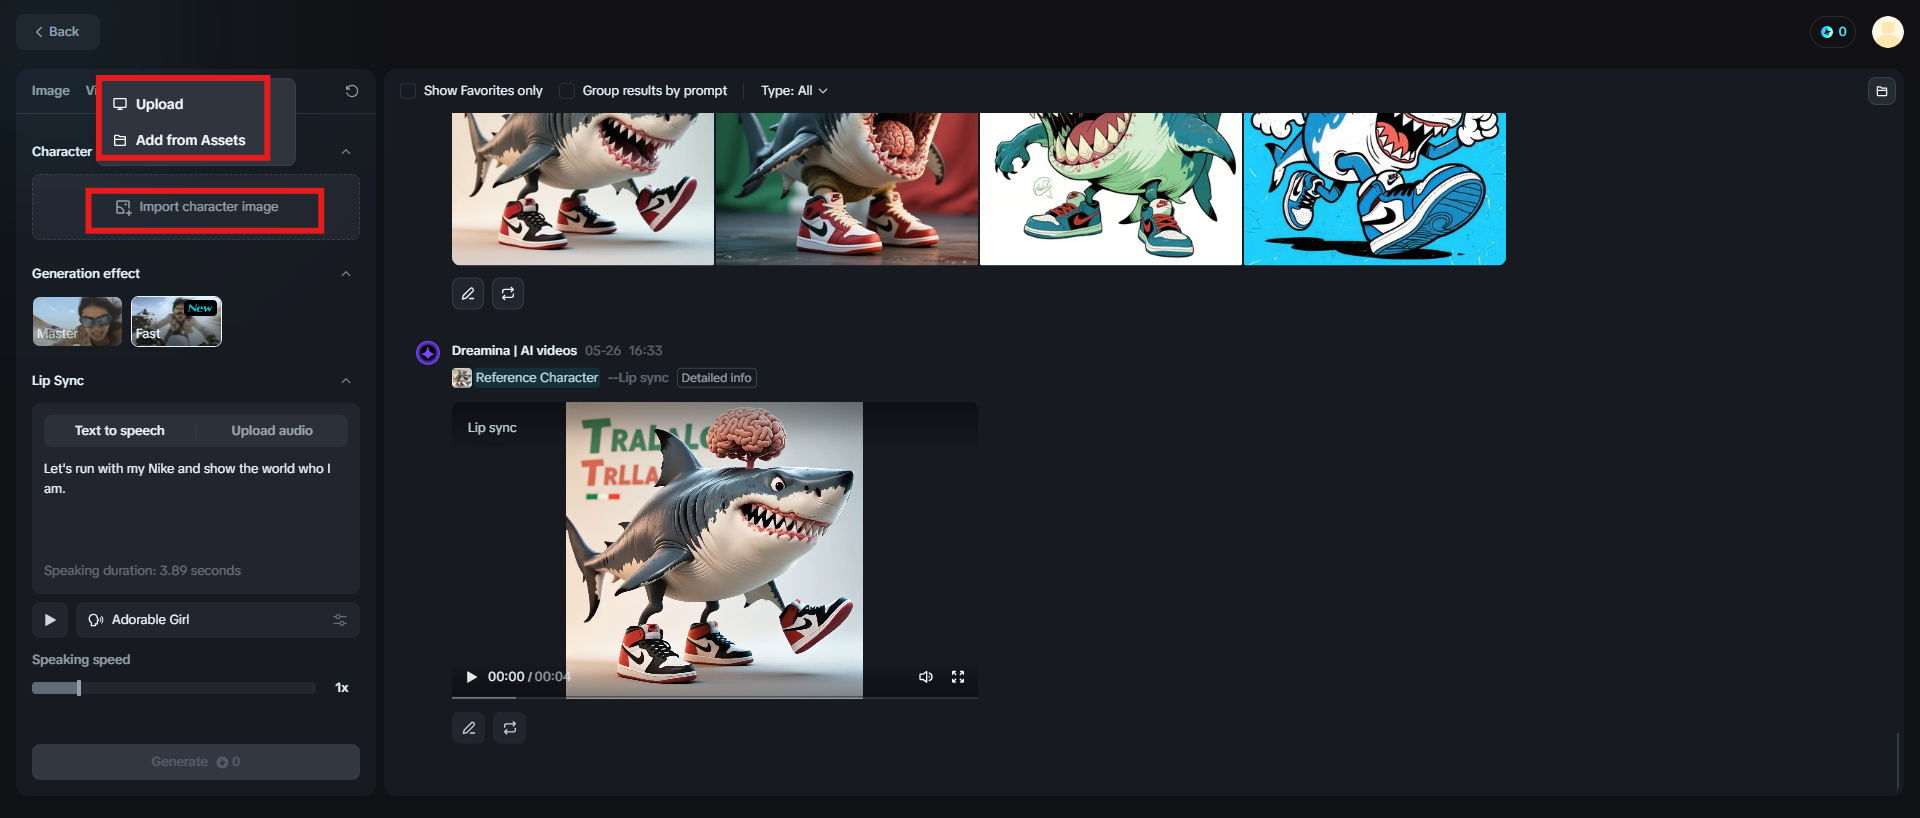Reset settings with the refresh icon

pos(352,91)
